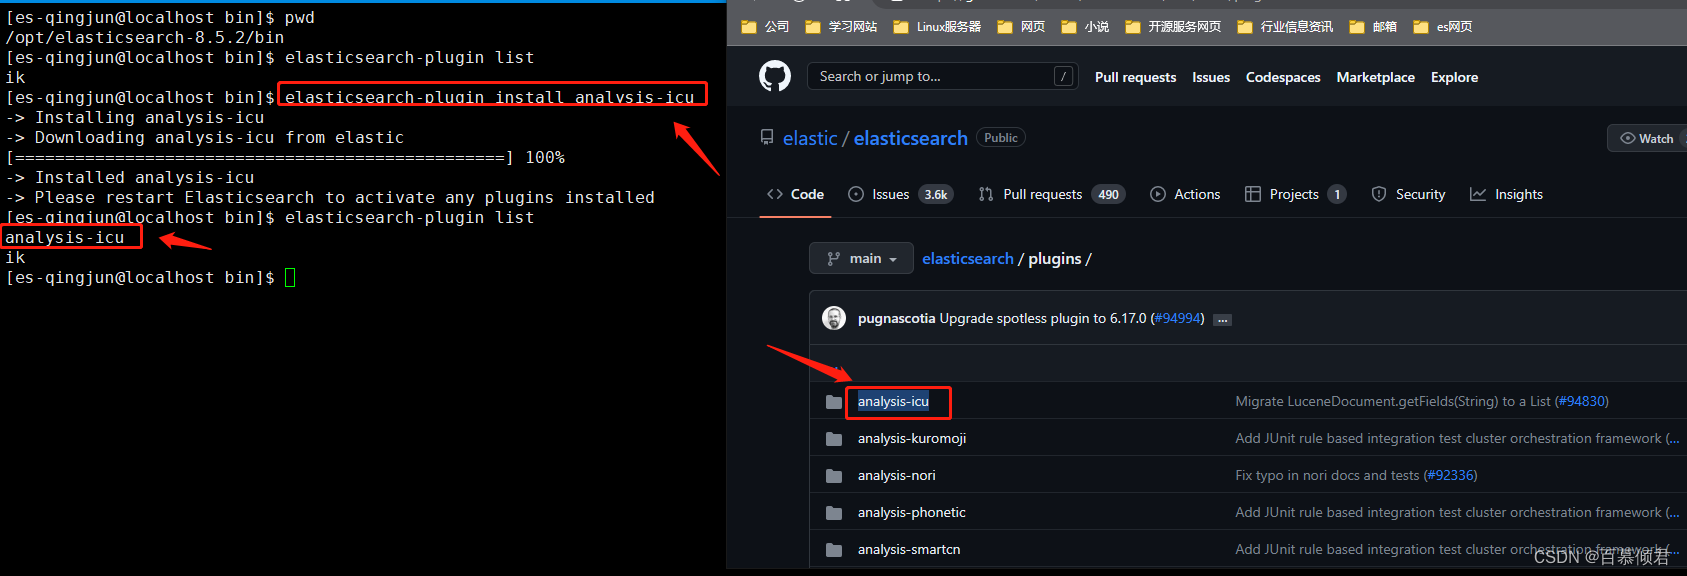The width and height of the screenshot is (1687, 576).
Task: Open pugnascotia author link
Action: click(897, 318)
